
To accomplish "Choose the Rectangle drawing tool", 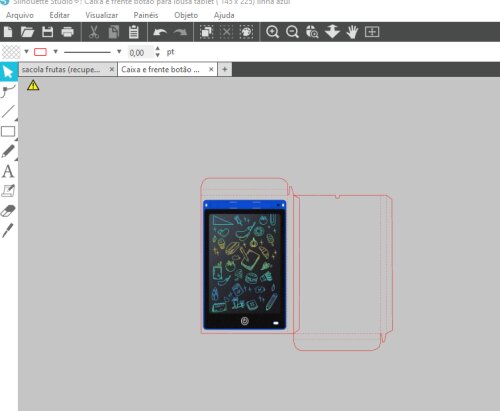I will click(x=8, y=132).
